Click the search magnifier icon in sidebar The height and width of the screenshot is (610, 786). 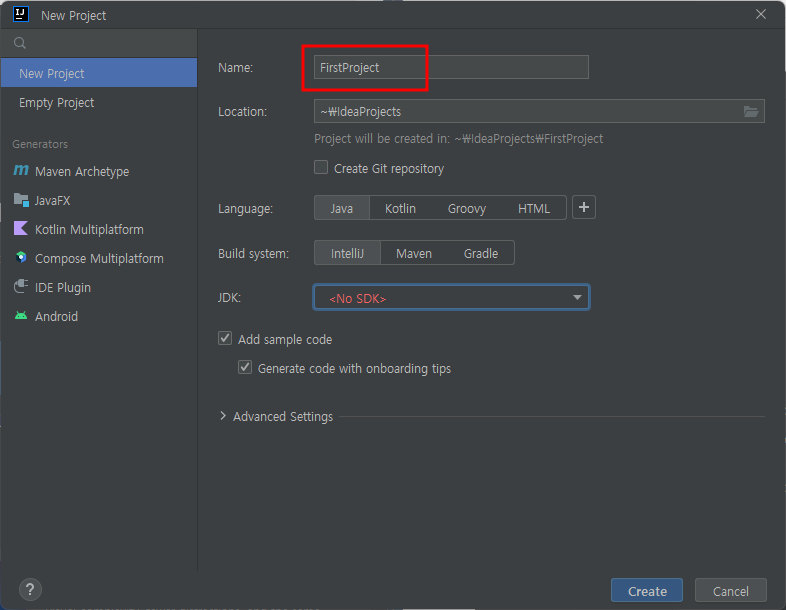[x=20, y=43]
